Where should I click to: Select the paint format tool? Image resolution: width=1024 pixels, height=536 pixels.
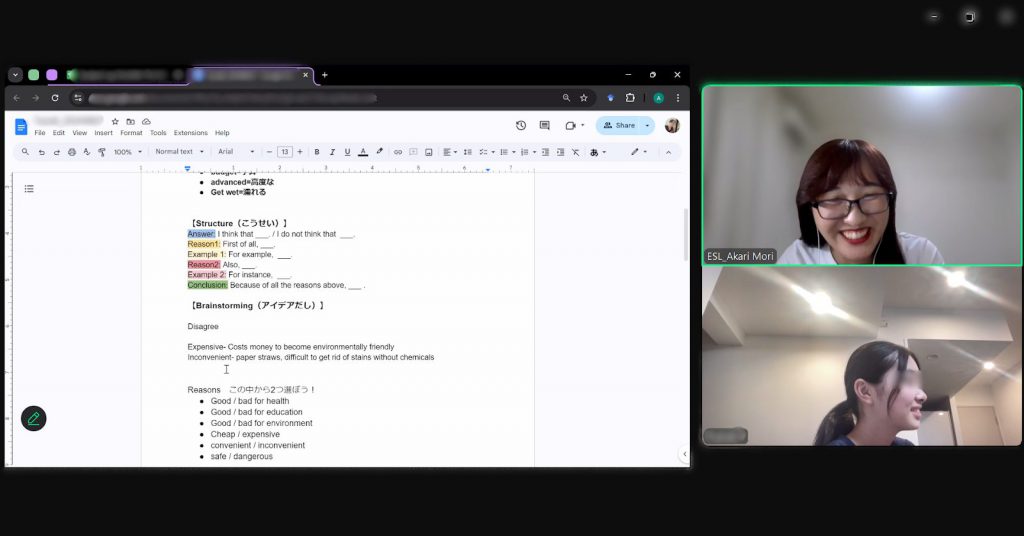tap(102, 152)
